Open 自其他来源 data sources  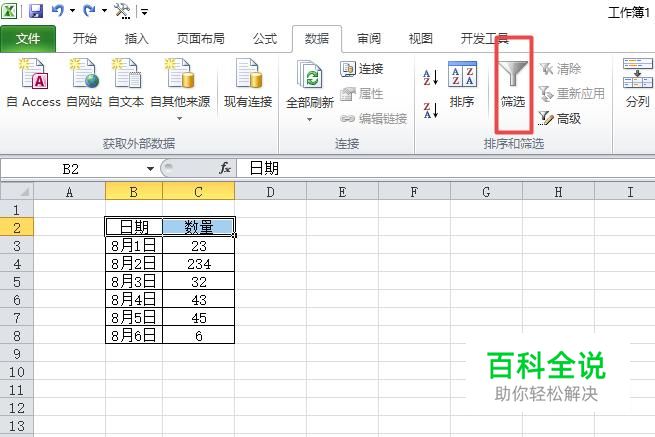pyautogui.click(x=180, y=83)
